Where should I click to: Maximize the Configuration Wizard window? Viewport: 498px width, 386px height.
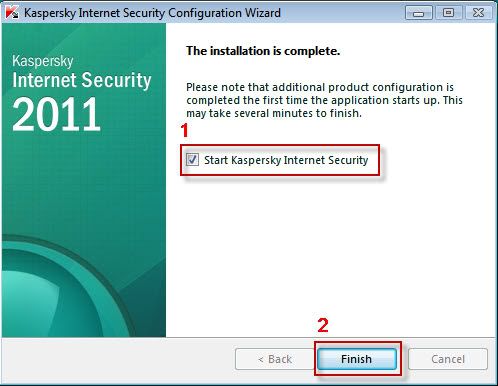pos(448,13)
